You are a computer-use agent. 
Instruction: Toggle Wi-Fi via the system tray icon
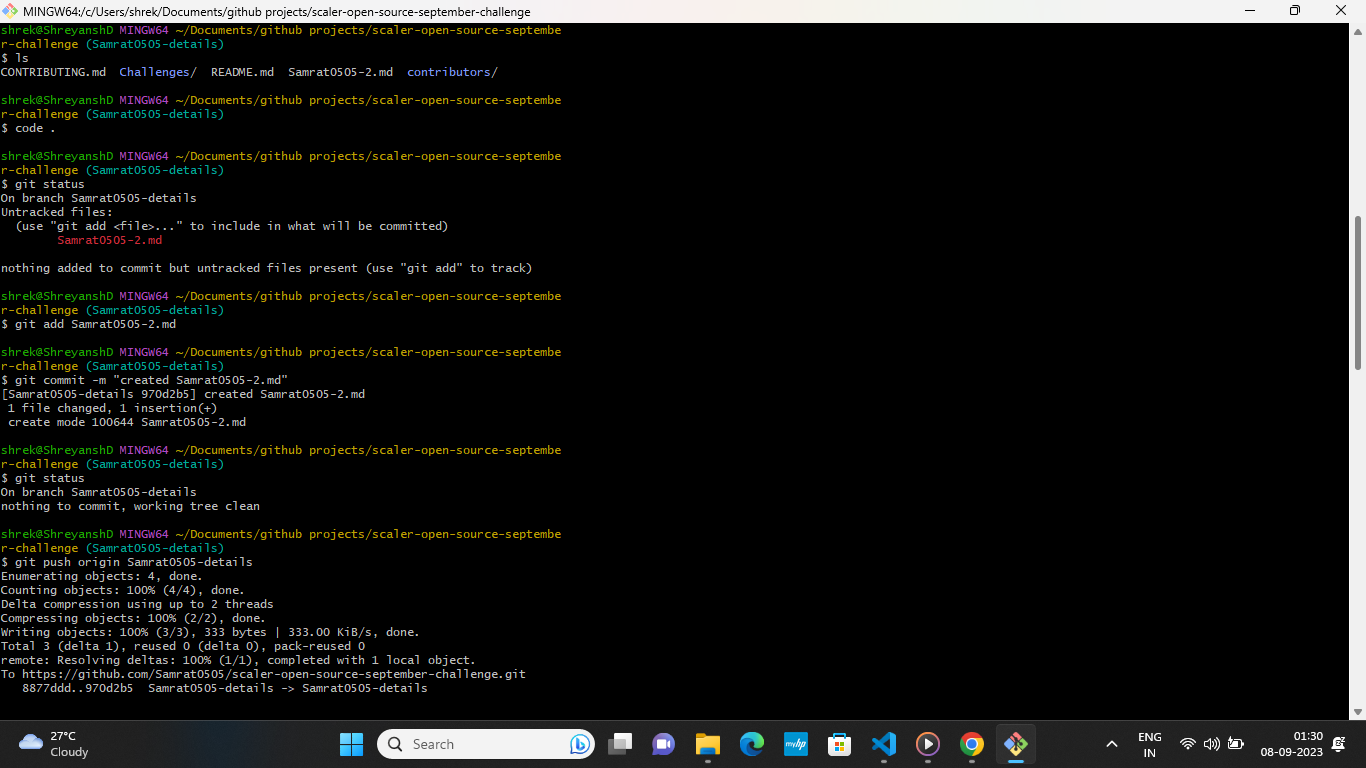point(1188,744)
